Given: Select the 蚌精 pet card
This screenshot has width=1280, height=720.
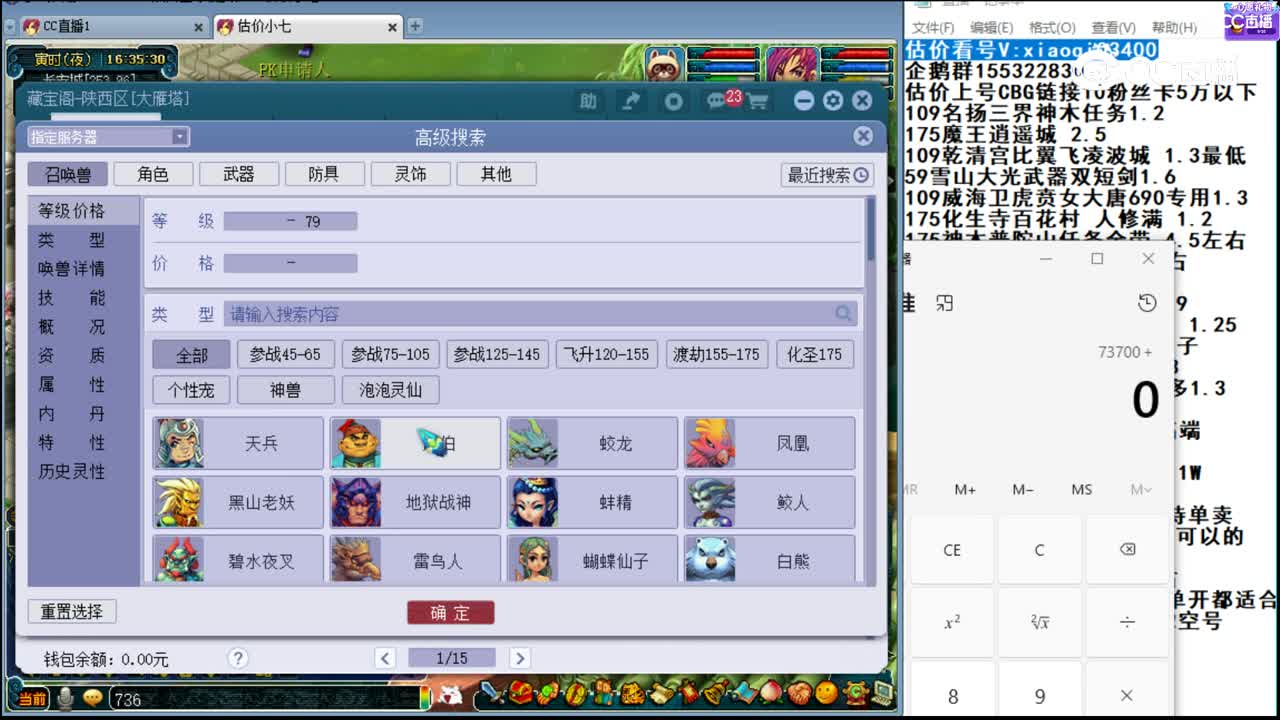Looking at the screenshot, I should click(x=593, y=502).
